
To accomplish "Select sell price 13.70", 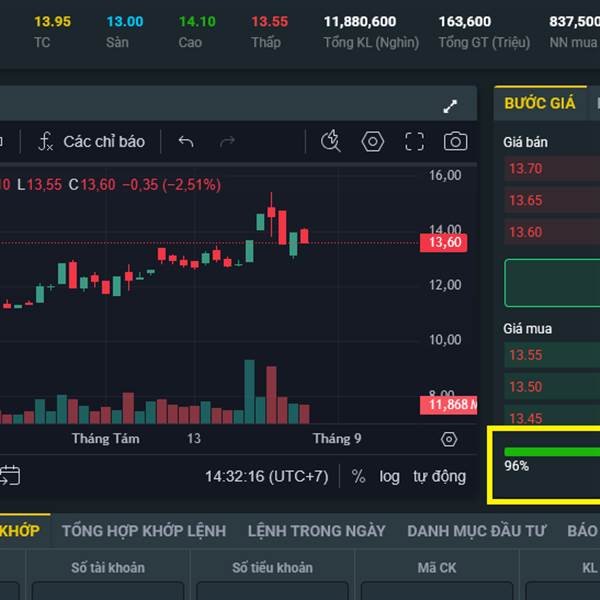I will [552, 168].
